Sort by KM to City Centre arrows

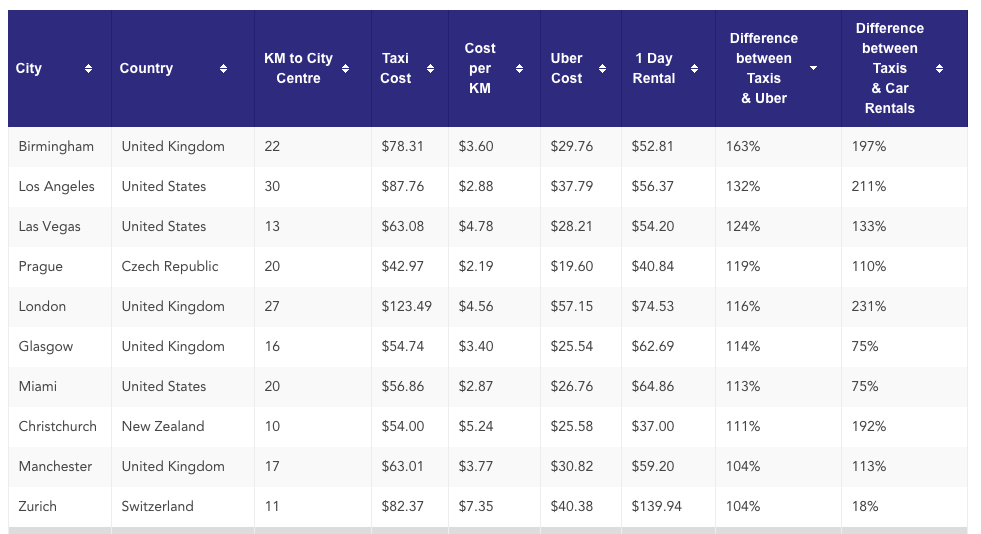(345, 69)
